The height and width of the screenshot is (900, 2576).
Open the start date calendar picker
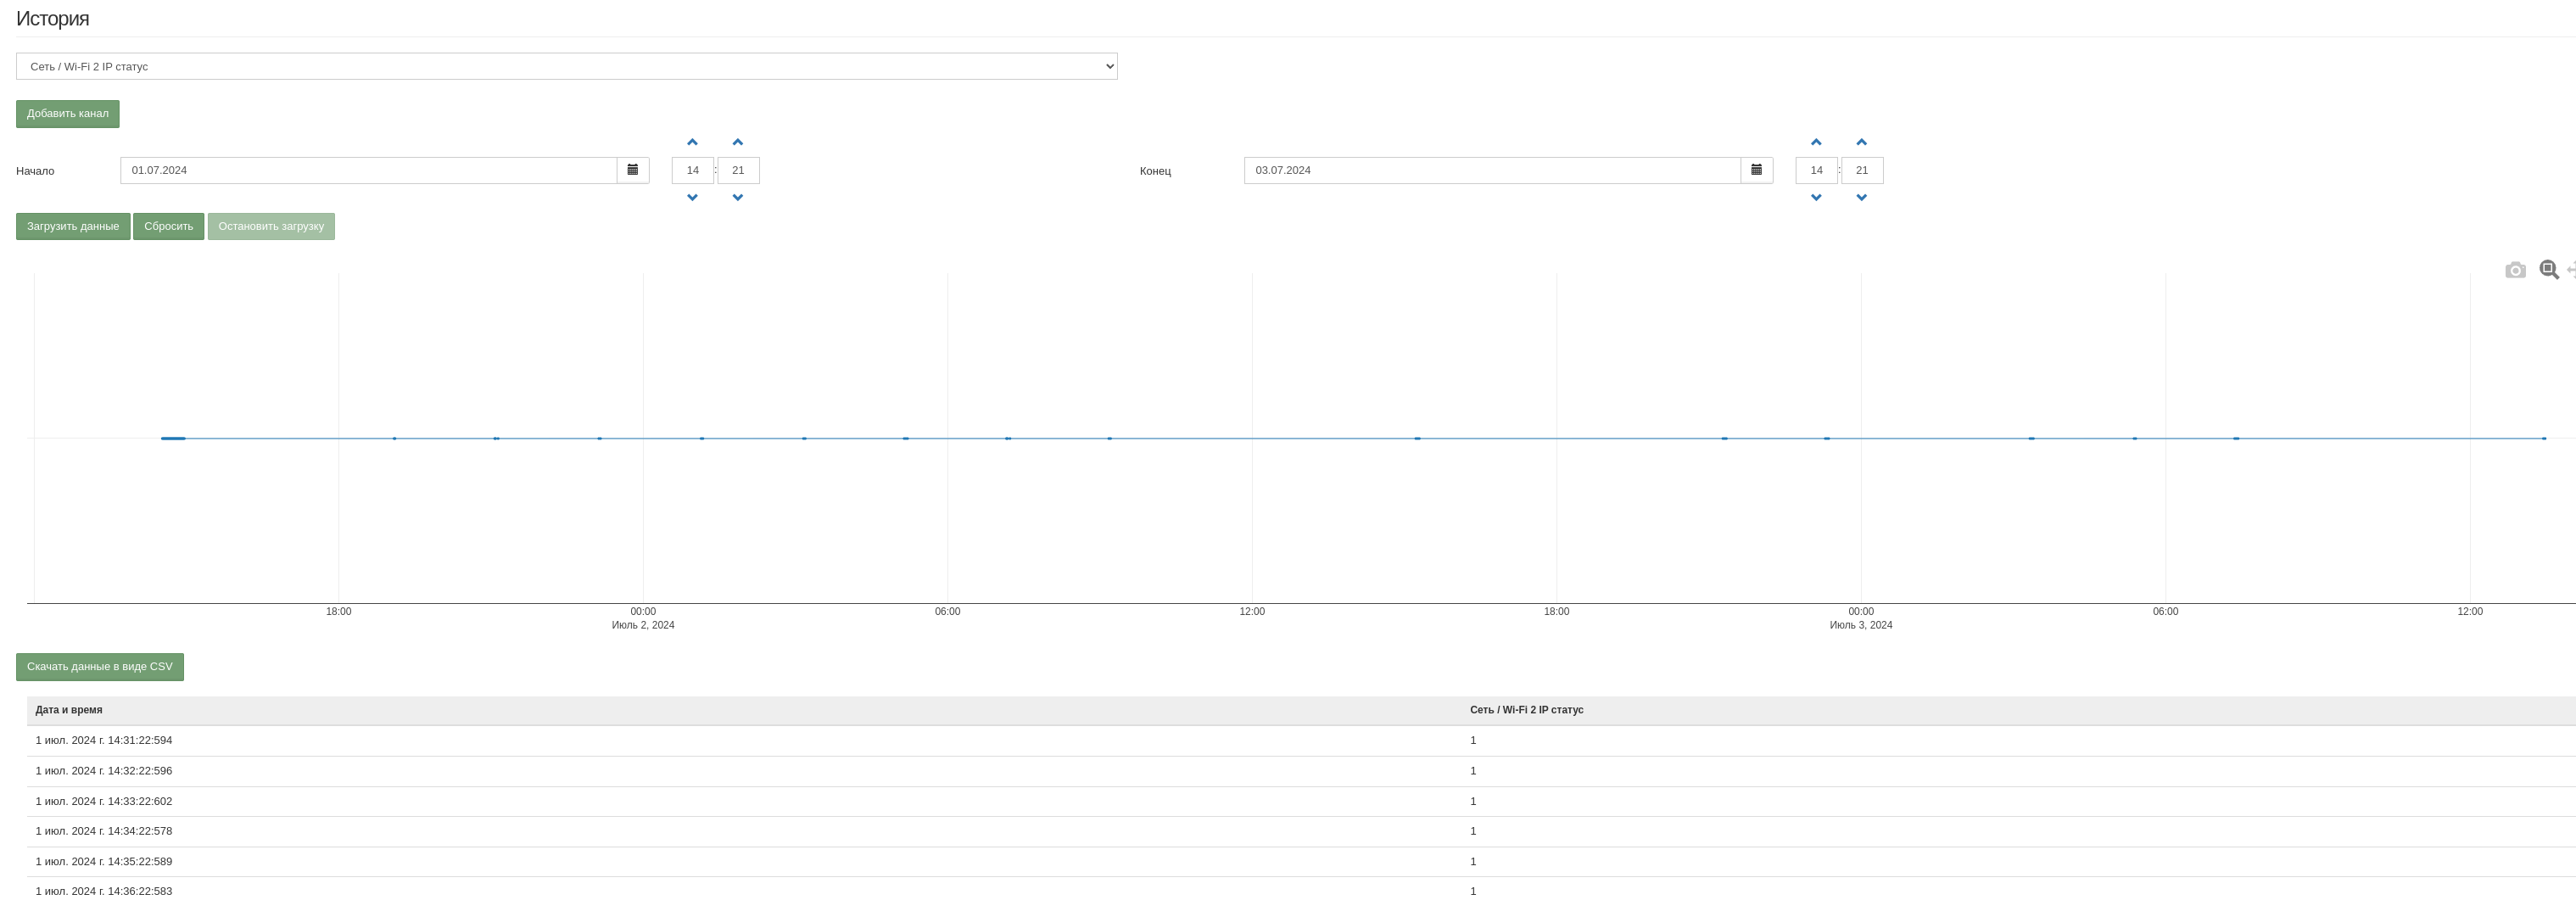pos(633,170)
